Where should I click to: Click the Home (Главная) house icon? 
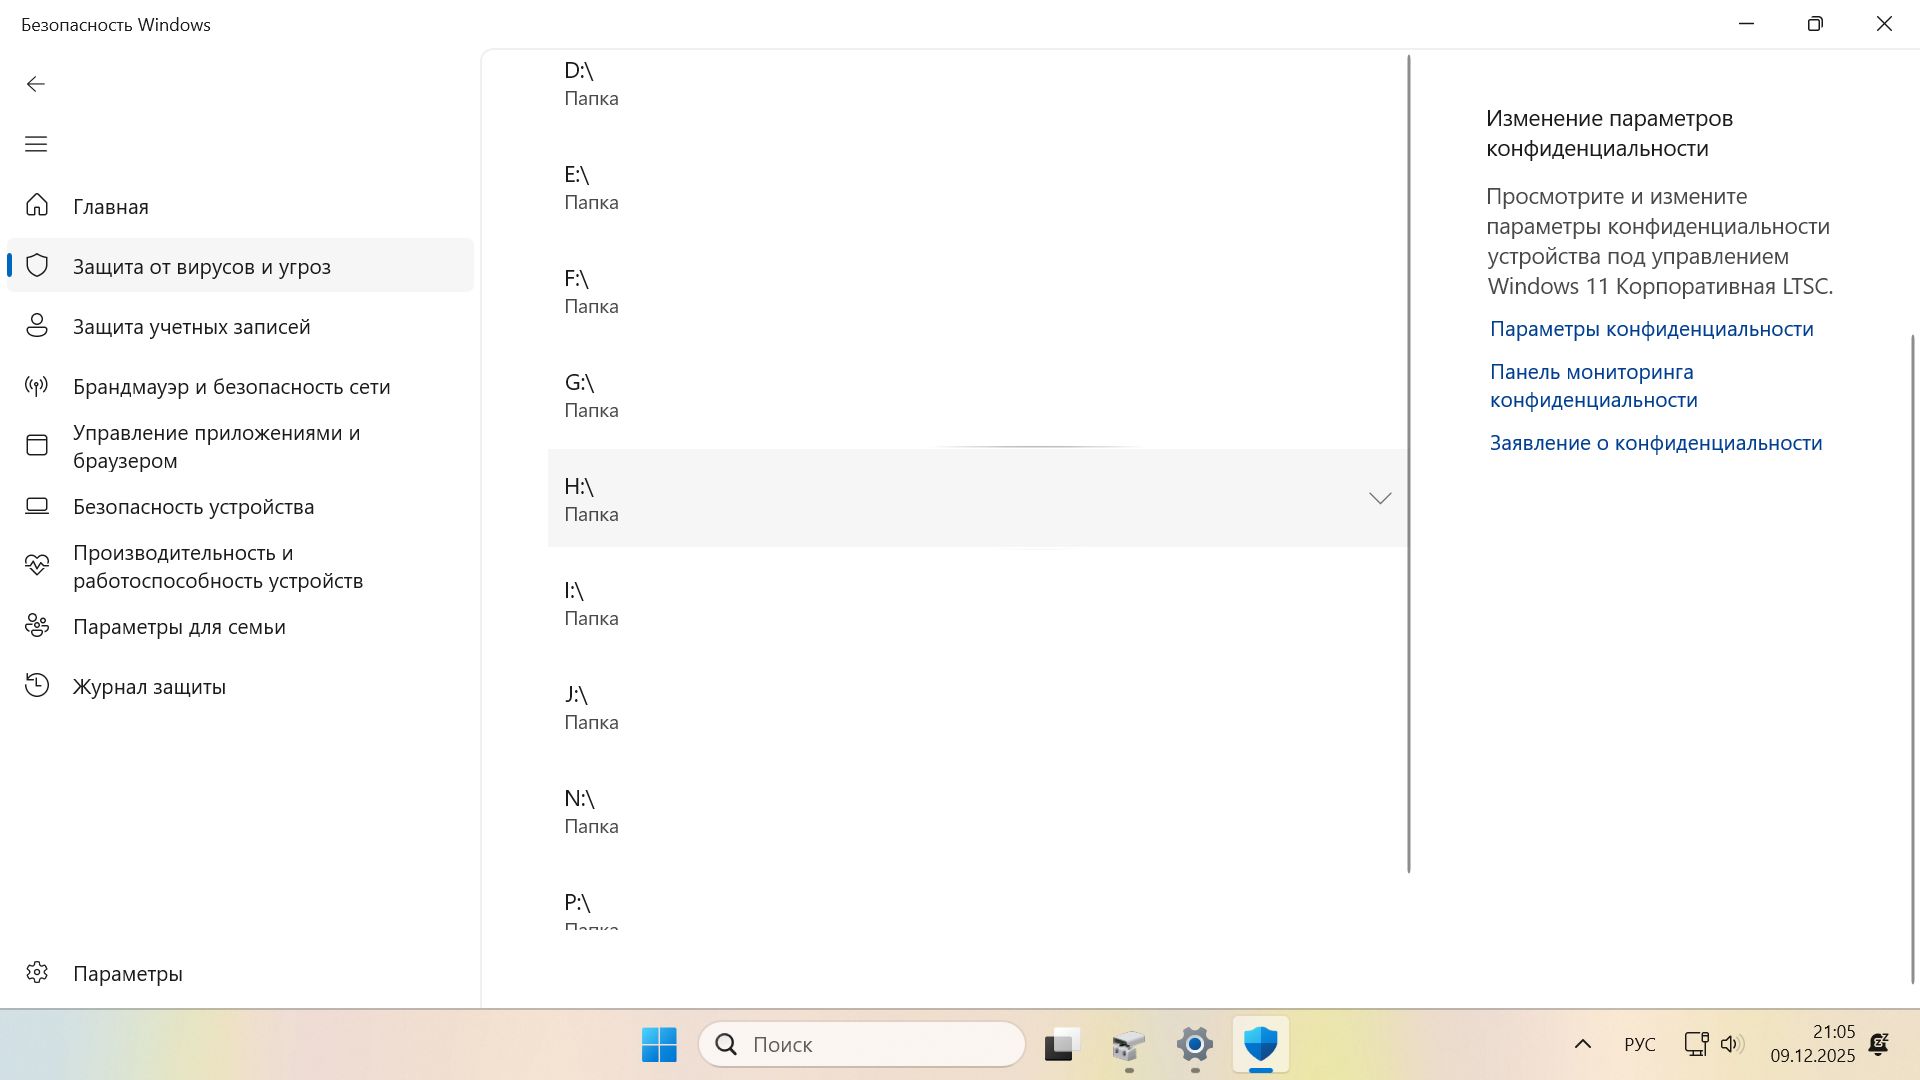[x=37, y=206]
